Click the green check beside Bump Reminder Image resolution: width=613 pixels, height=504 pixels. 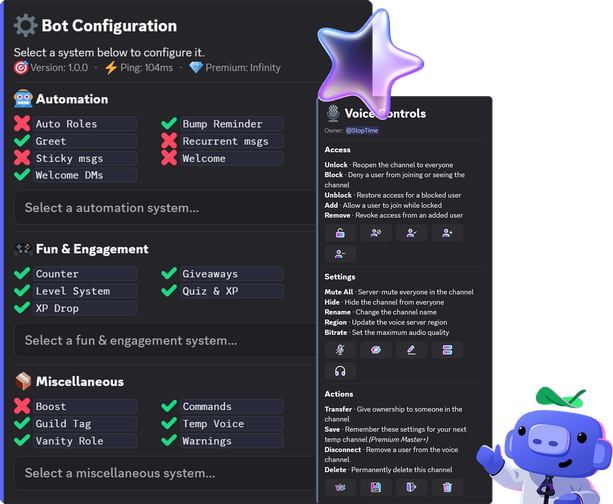point(169,124)
